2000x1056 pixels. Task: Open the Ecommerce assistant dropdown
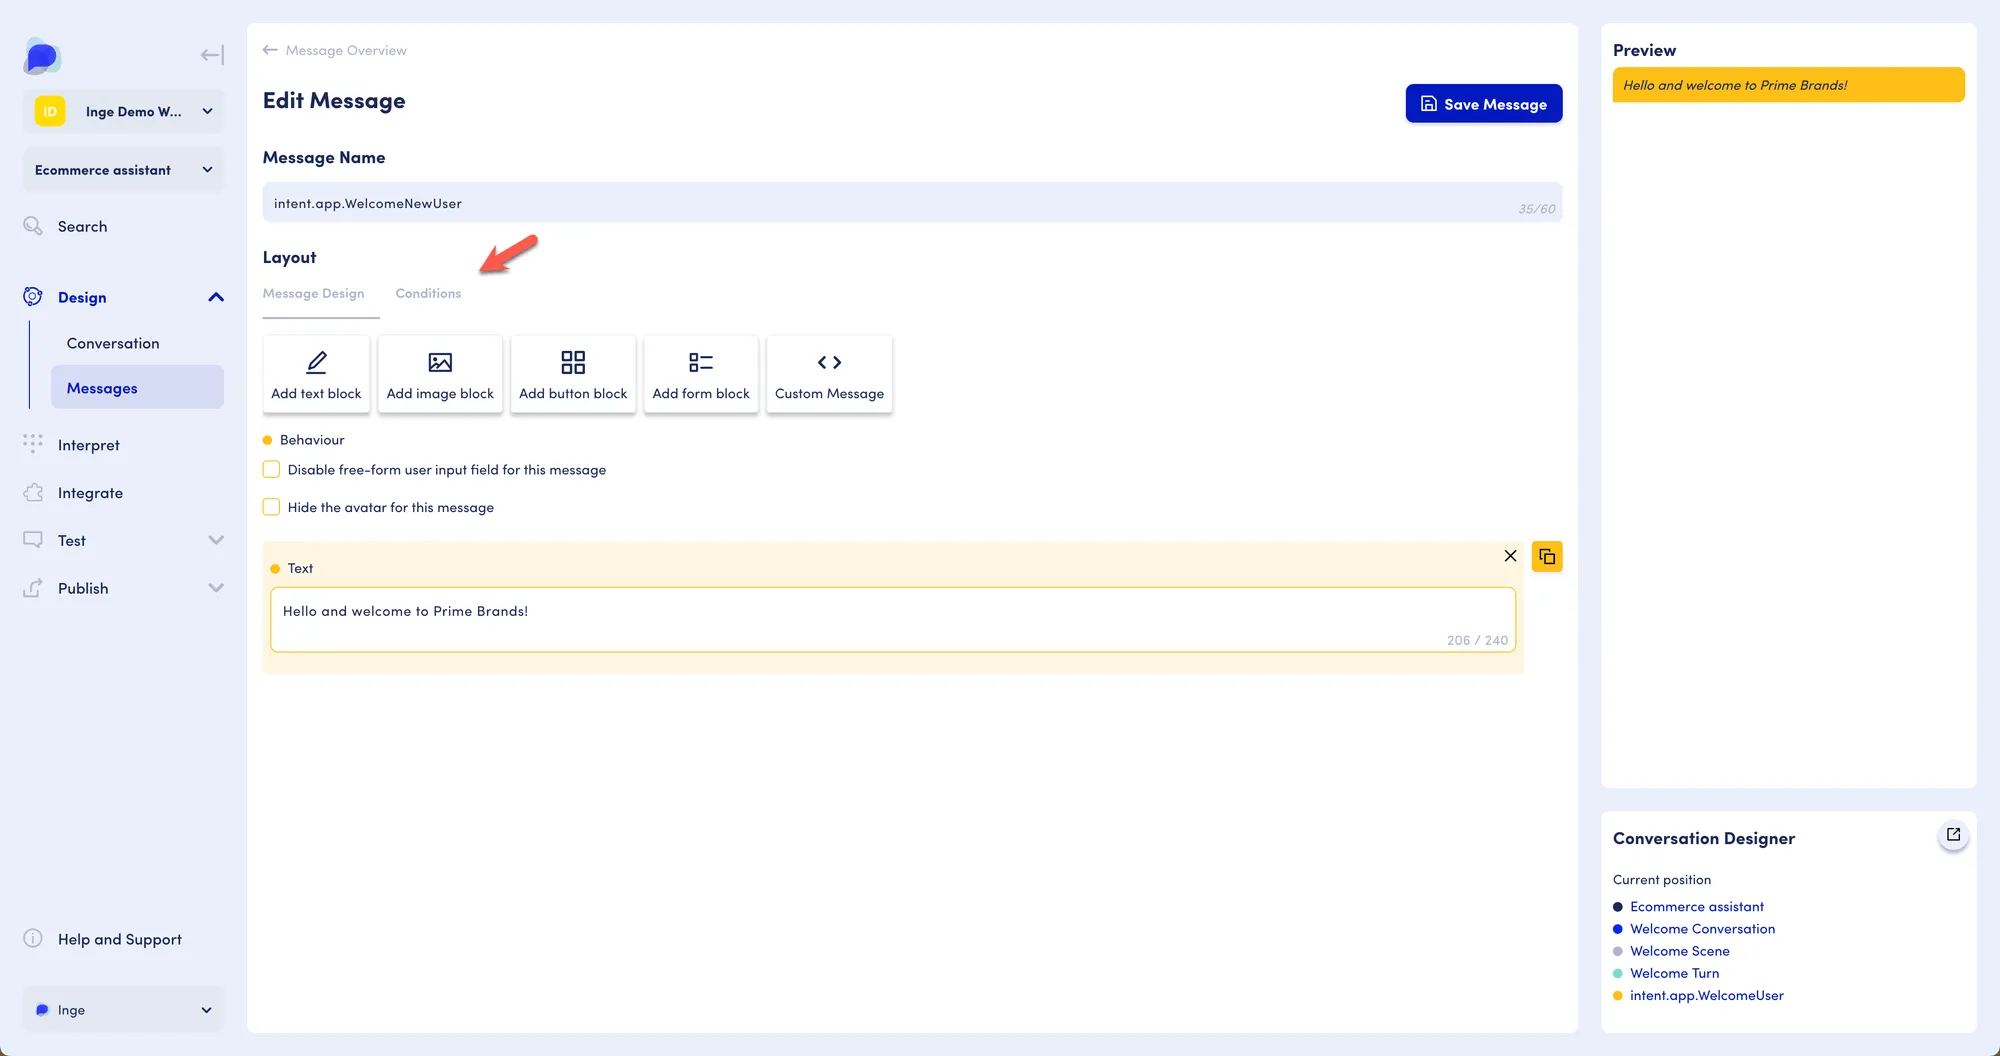click(x=123, y=170)
